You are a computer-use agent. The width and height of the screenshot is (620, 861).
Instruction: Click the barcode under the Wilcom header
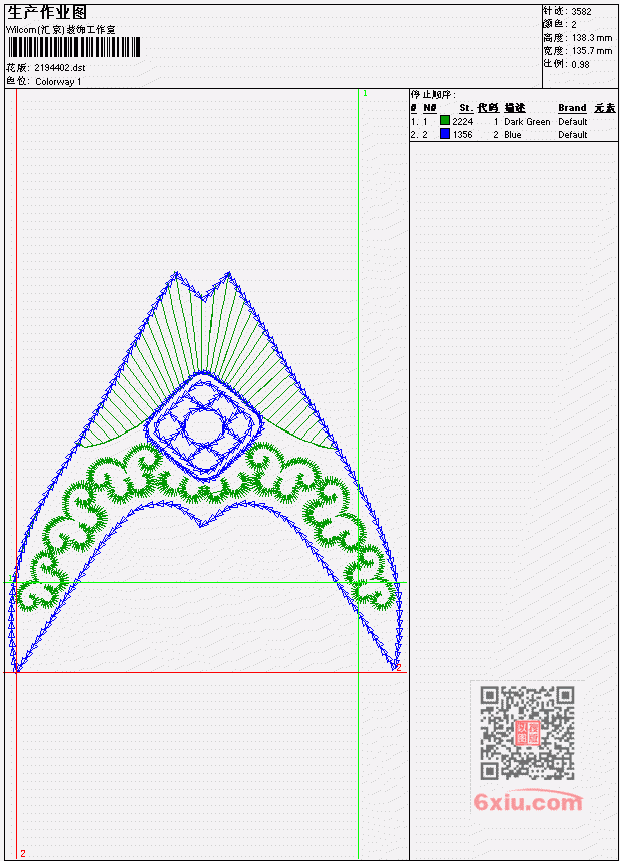coord(74,47)
